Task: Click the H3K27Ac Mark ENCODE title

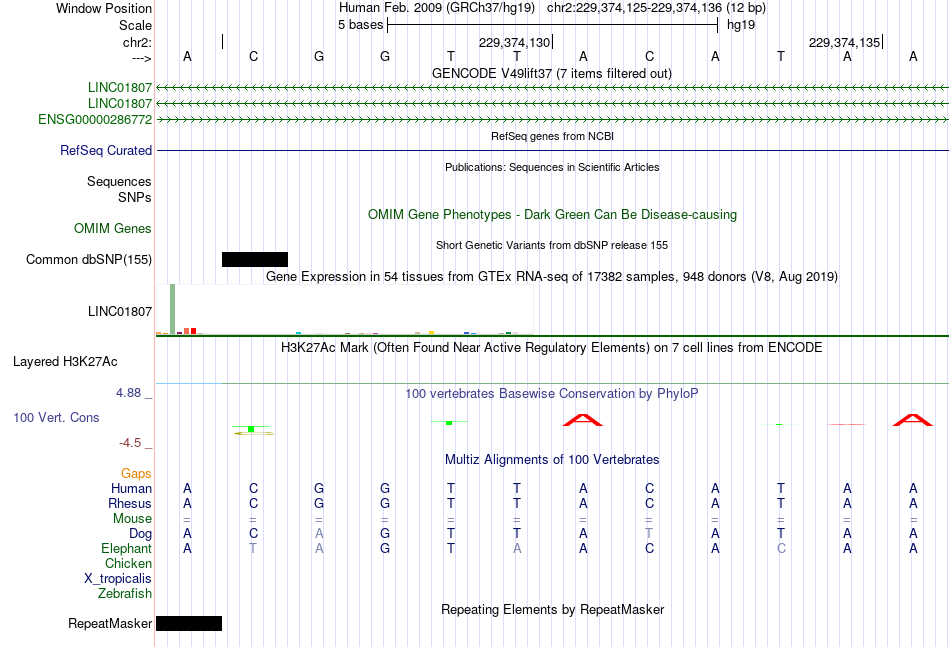Action: coord(552,348)
